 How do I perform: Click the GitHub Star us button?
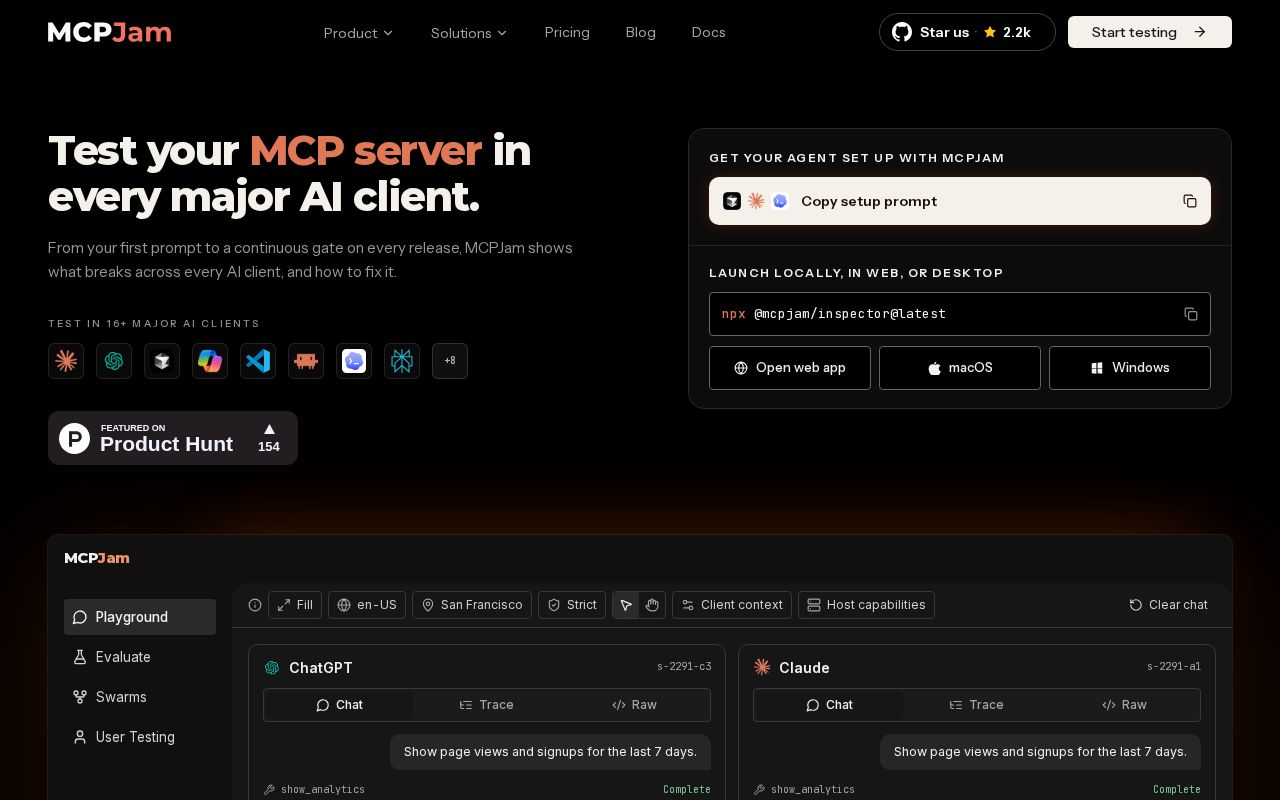(967, 32)
